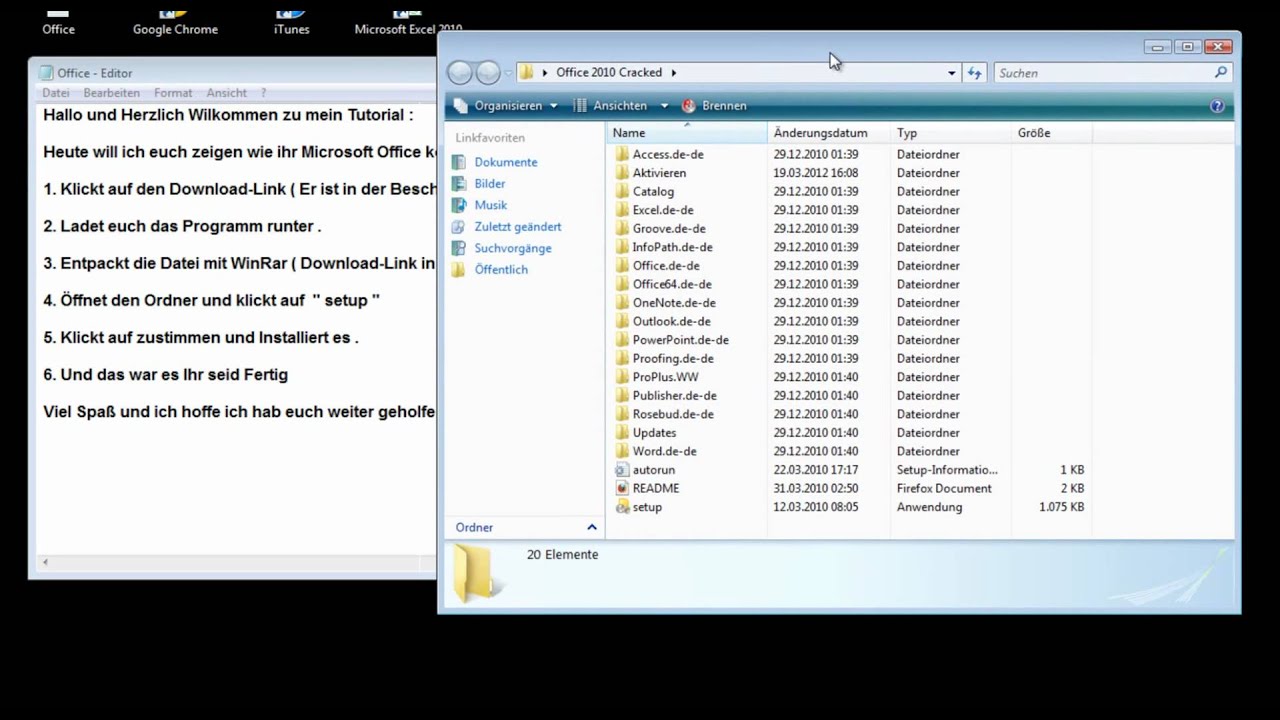Image resolution: width=1280 pixels, height=720 pixels.
Task: Open Datei menu in Editor window
Action: (x=56, y=93)
